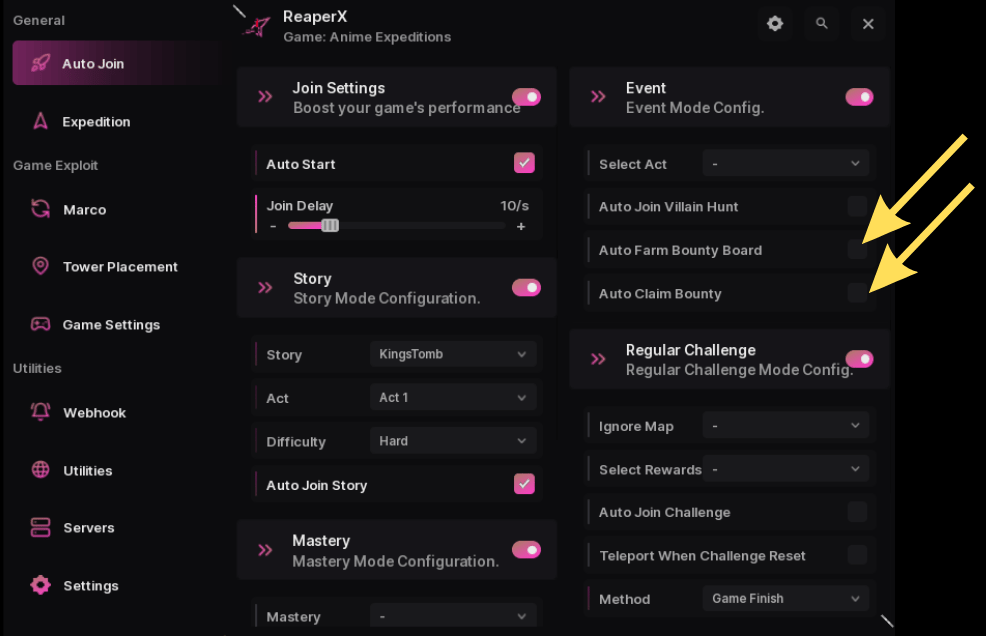Open settings with the gear icon in header
Viewport: 986px width, 636px height.
tap(775, 24)
